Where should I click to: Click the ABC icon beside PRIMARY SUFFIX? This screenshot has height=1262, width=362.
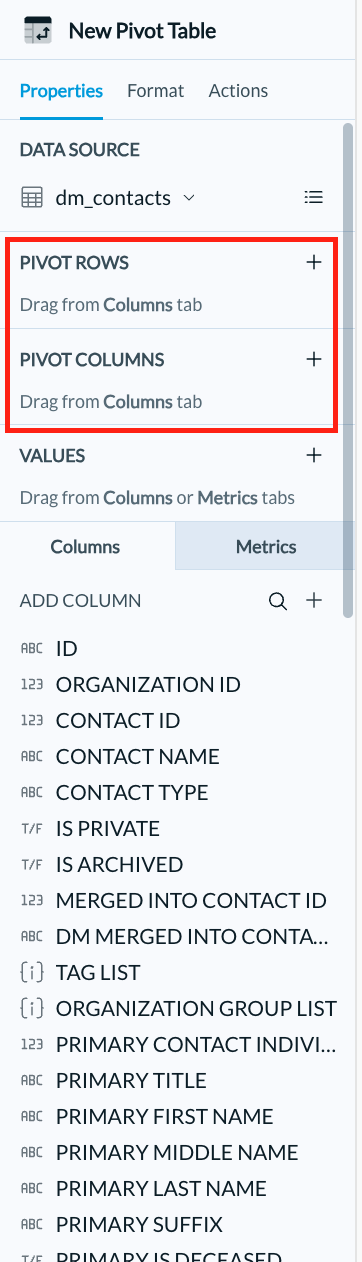[32, 1225]
